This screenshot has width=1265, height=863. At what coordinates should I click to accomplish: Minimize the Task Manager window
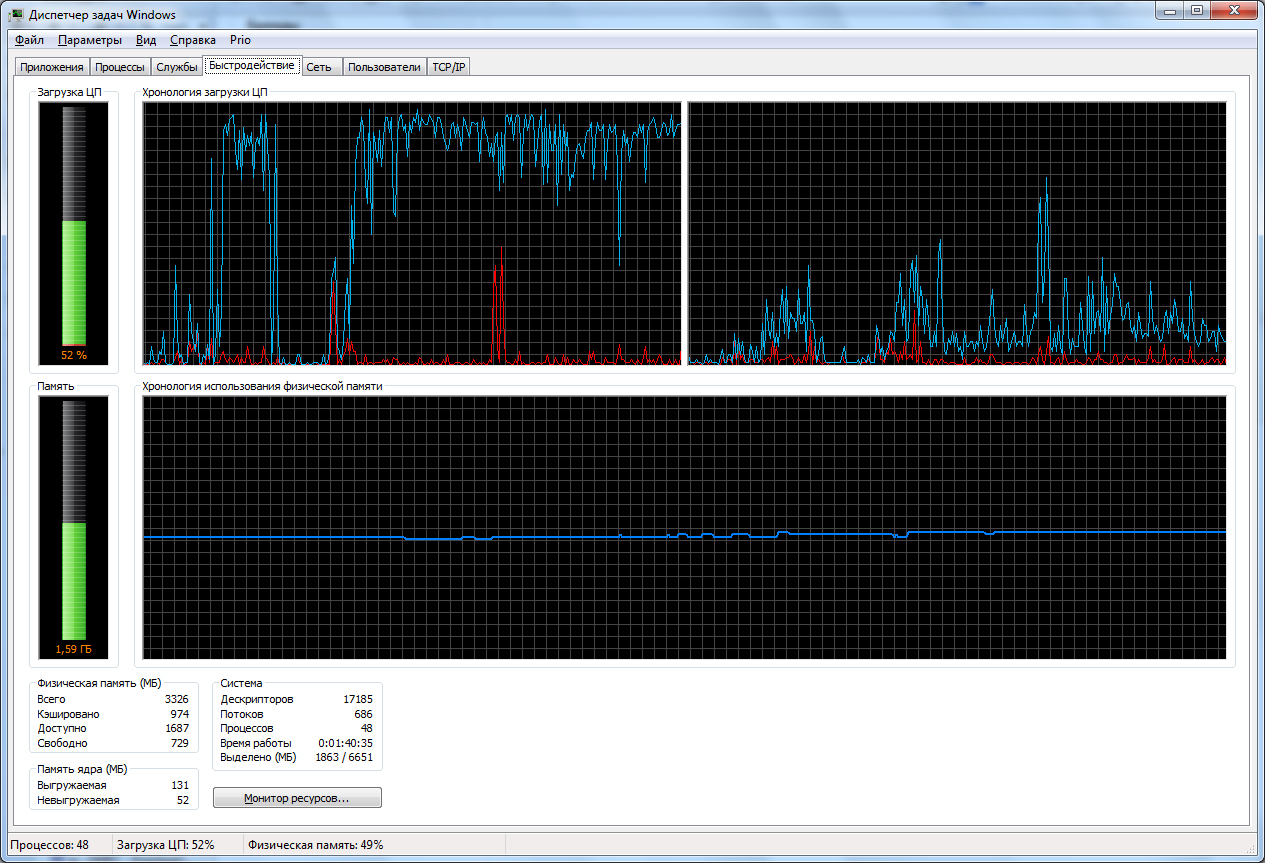tap(1172, 11)
